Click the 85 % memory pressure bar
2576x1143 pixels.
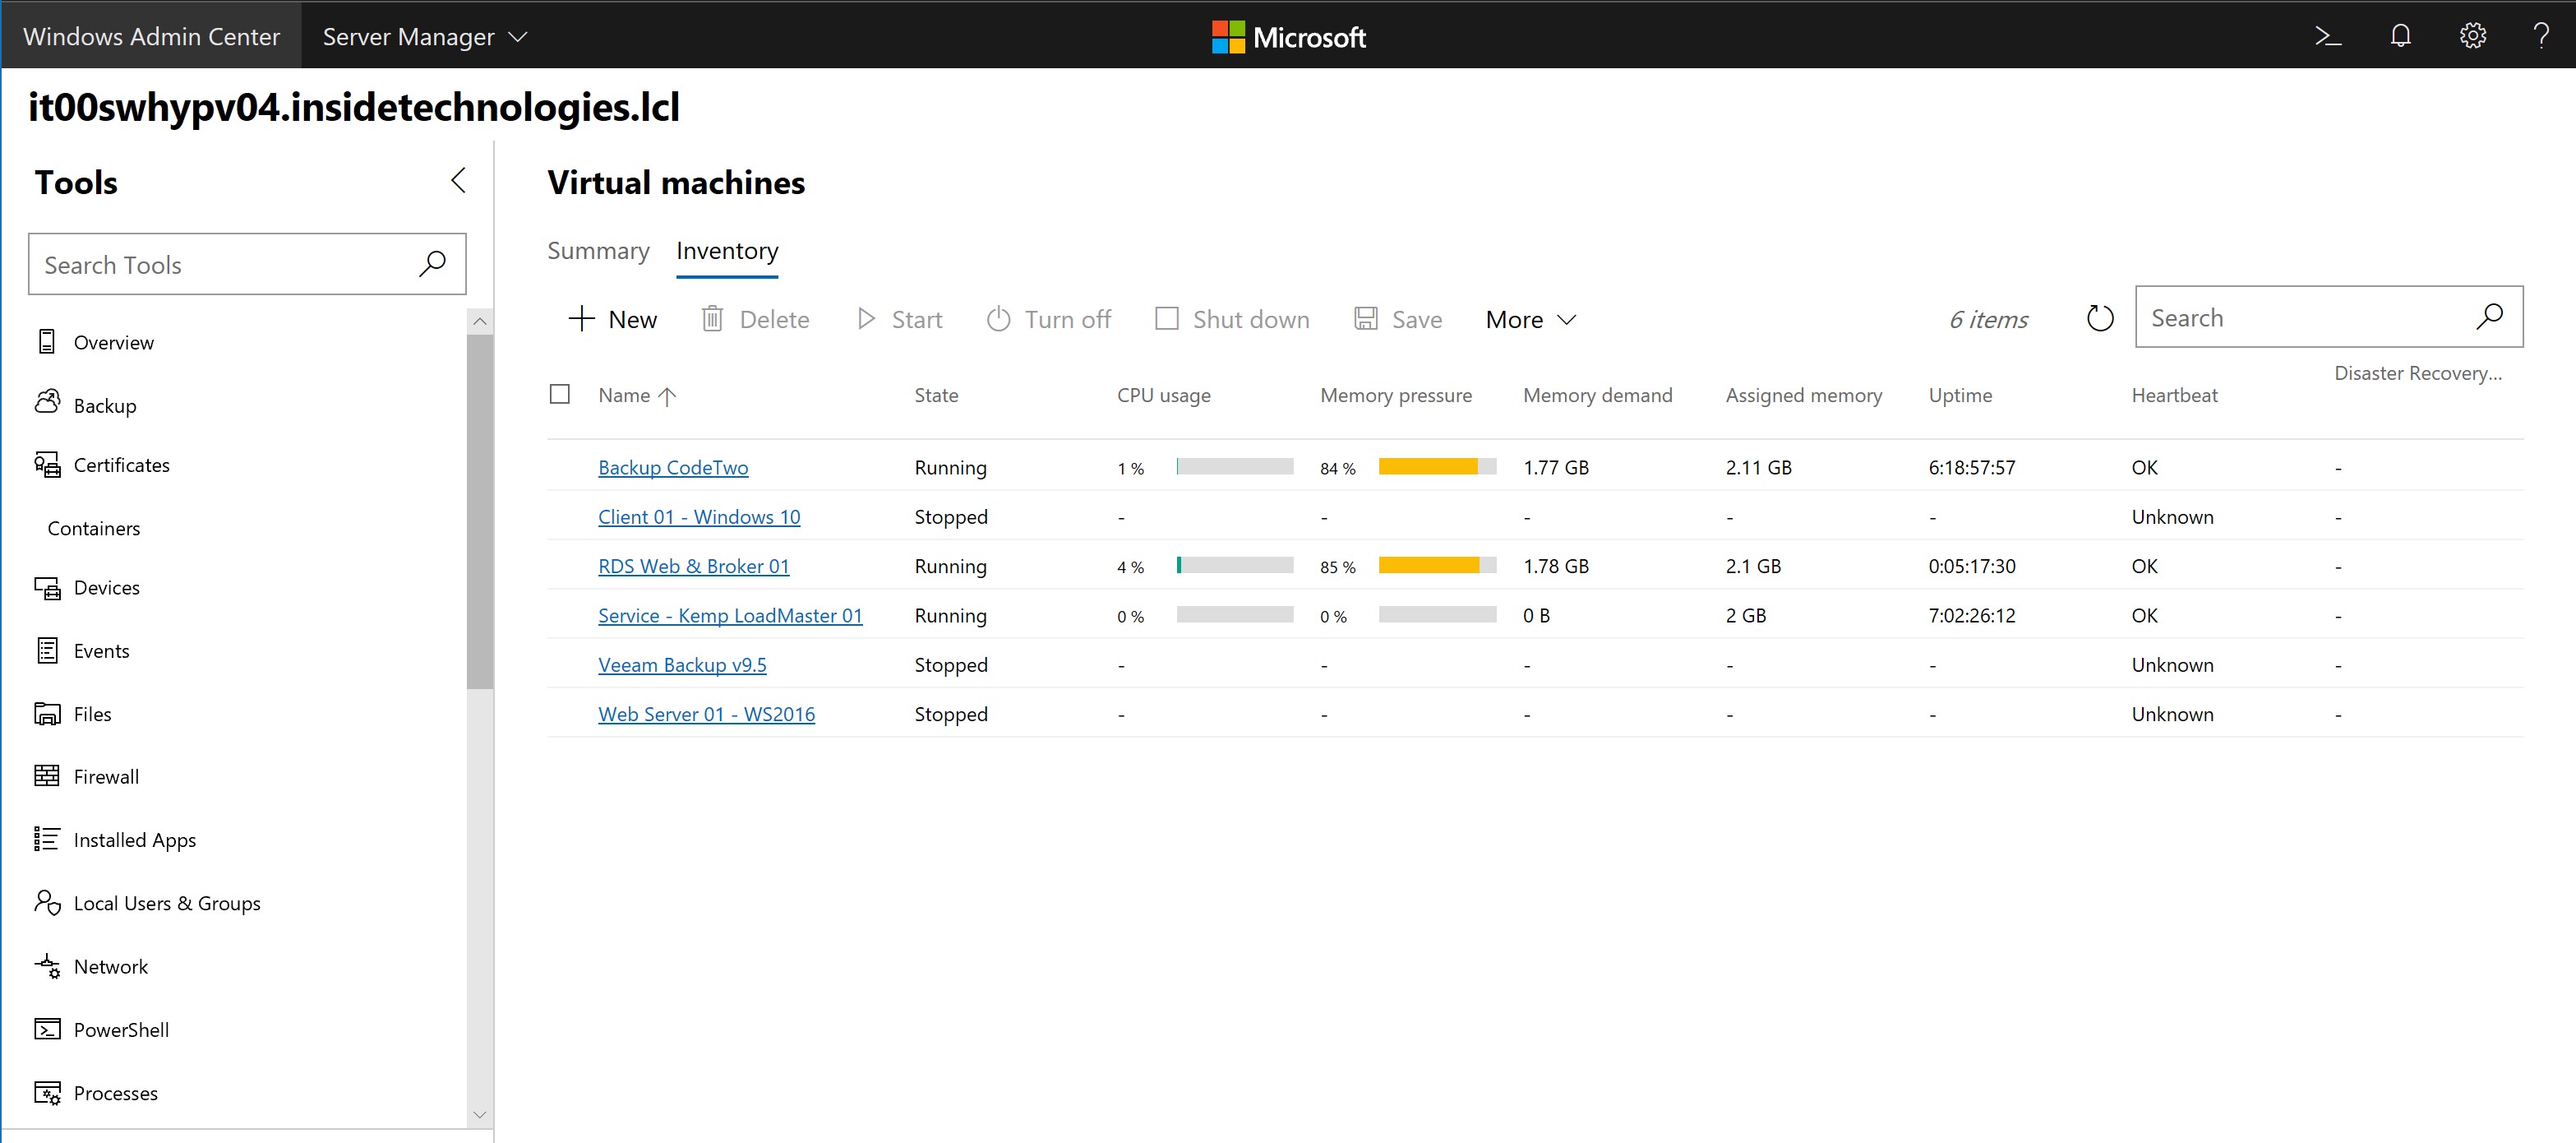tap(1437, 565)
